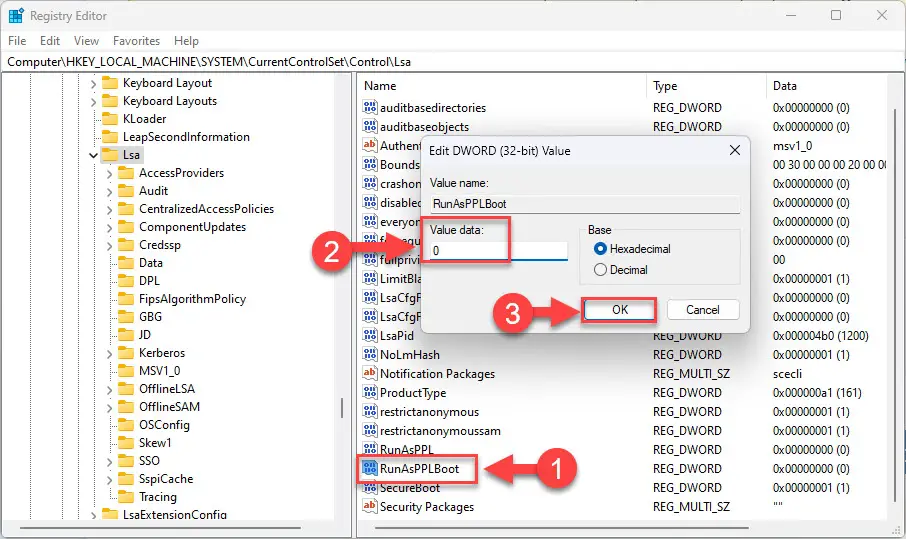Screen dimensions: 906x539
Task: Click the Audit folder icon
Action: pos(126,191)
